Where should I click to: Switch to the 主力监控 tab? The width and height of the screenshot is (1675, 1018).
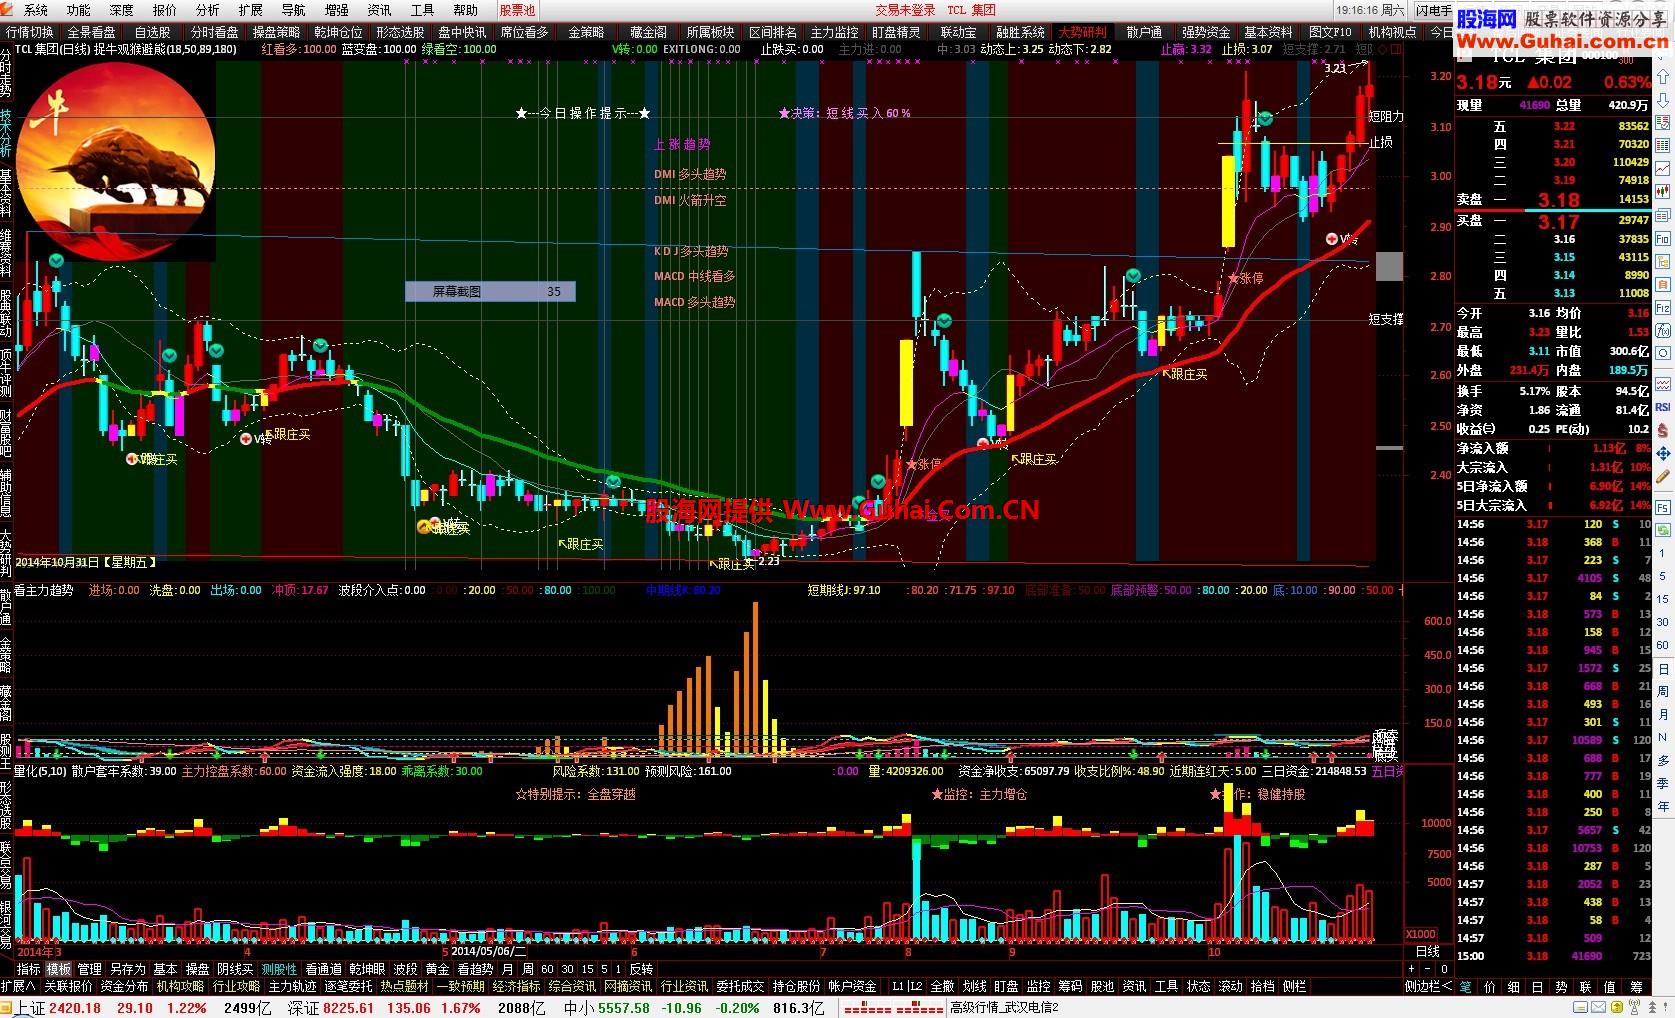point(834,32)
